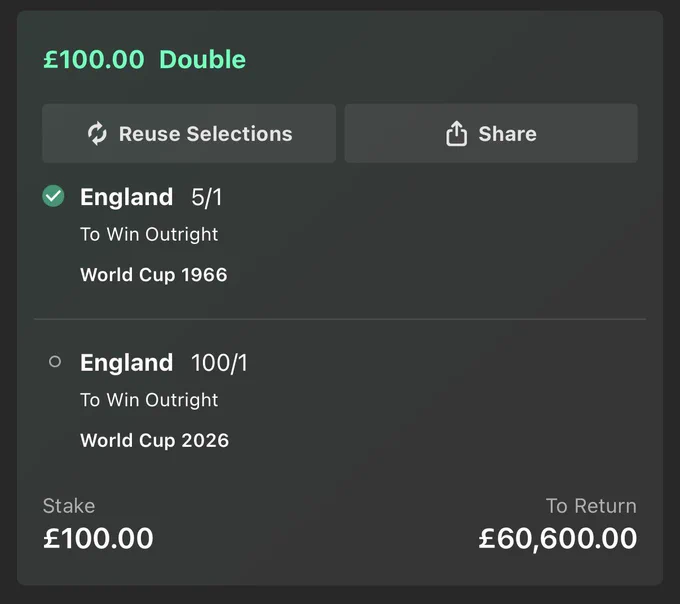Select the England 100/1 selection name
Viewport: 680px width, 604px height.
click(127, 362)
